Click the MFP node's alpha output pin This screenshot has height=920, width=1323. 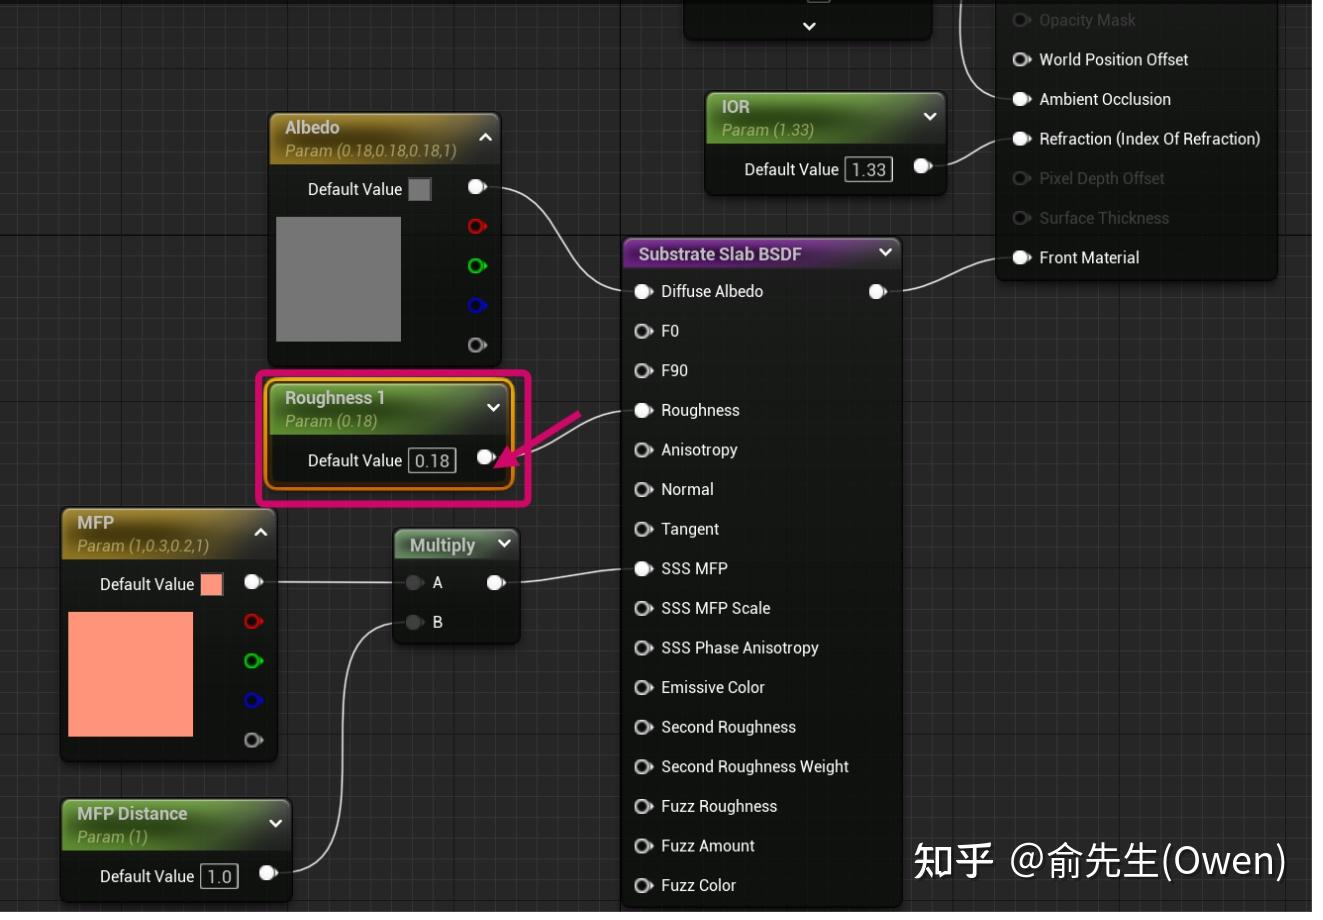253,740
